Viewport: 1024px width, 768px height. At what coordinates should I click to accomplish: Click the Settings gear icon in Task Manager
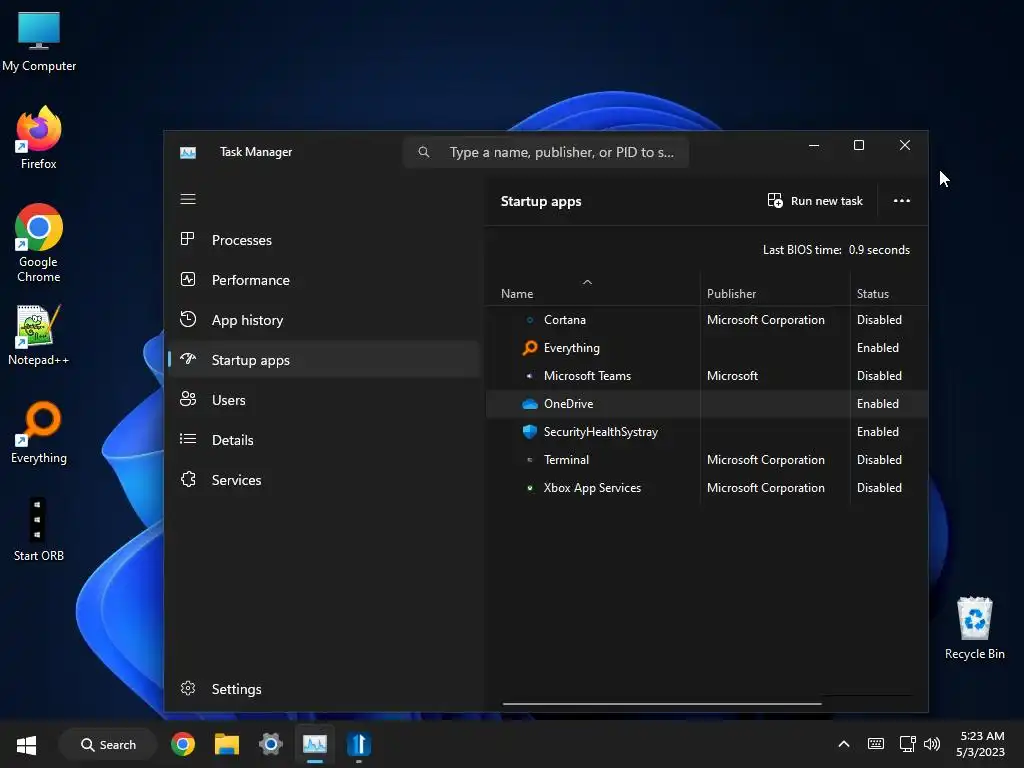click(x=188, y=688)
